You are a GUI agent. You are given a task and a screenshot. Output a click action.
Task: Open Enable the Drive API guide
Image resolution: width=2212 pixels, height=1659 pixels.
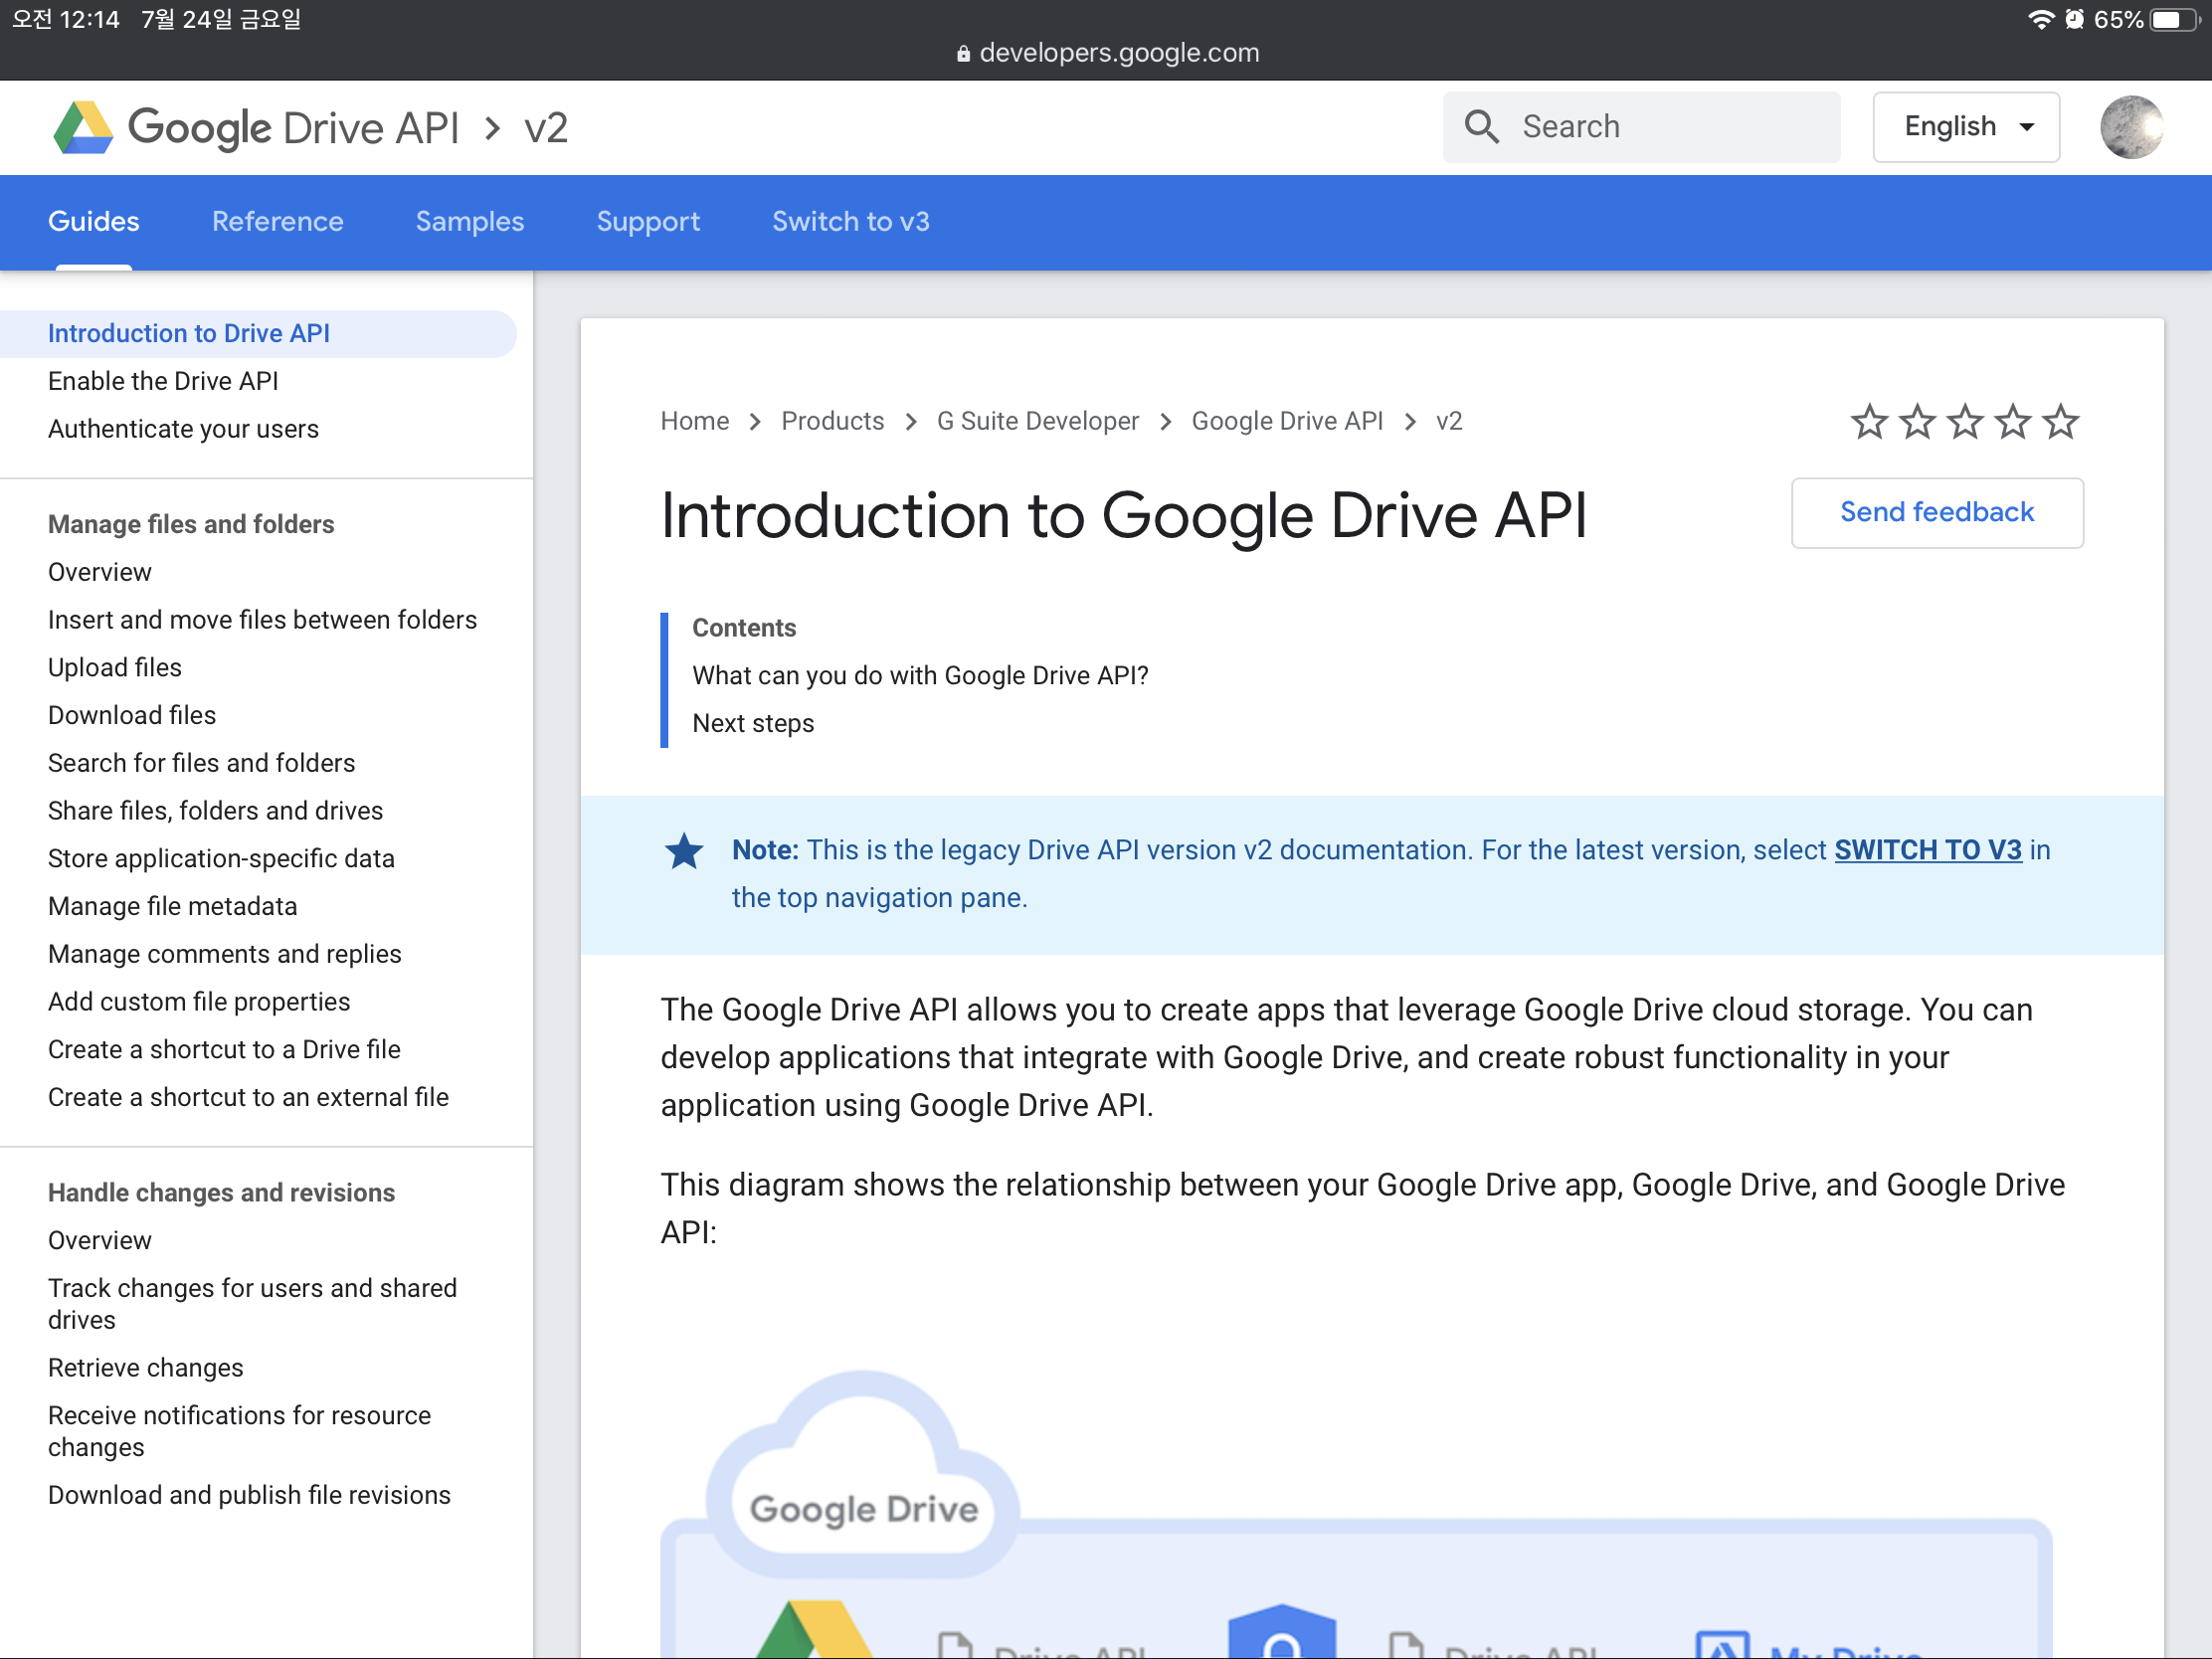[163, 381]
